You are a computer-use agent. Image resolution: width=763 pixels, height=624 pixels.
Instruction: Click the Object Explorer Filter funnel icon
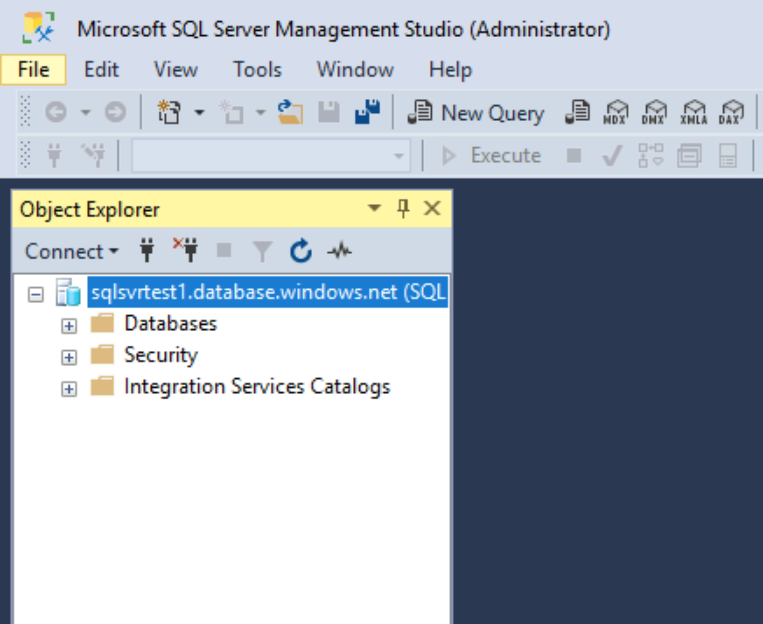262,252
